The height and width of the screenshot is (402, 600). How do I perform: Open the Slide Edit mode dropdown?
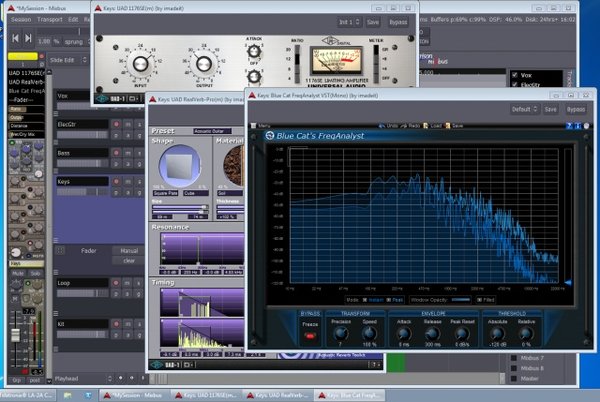(x=68, y=60)
